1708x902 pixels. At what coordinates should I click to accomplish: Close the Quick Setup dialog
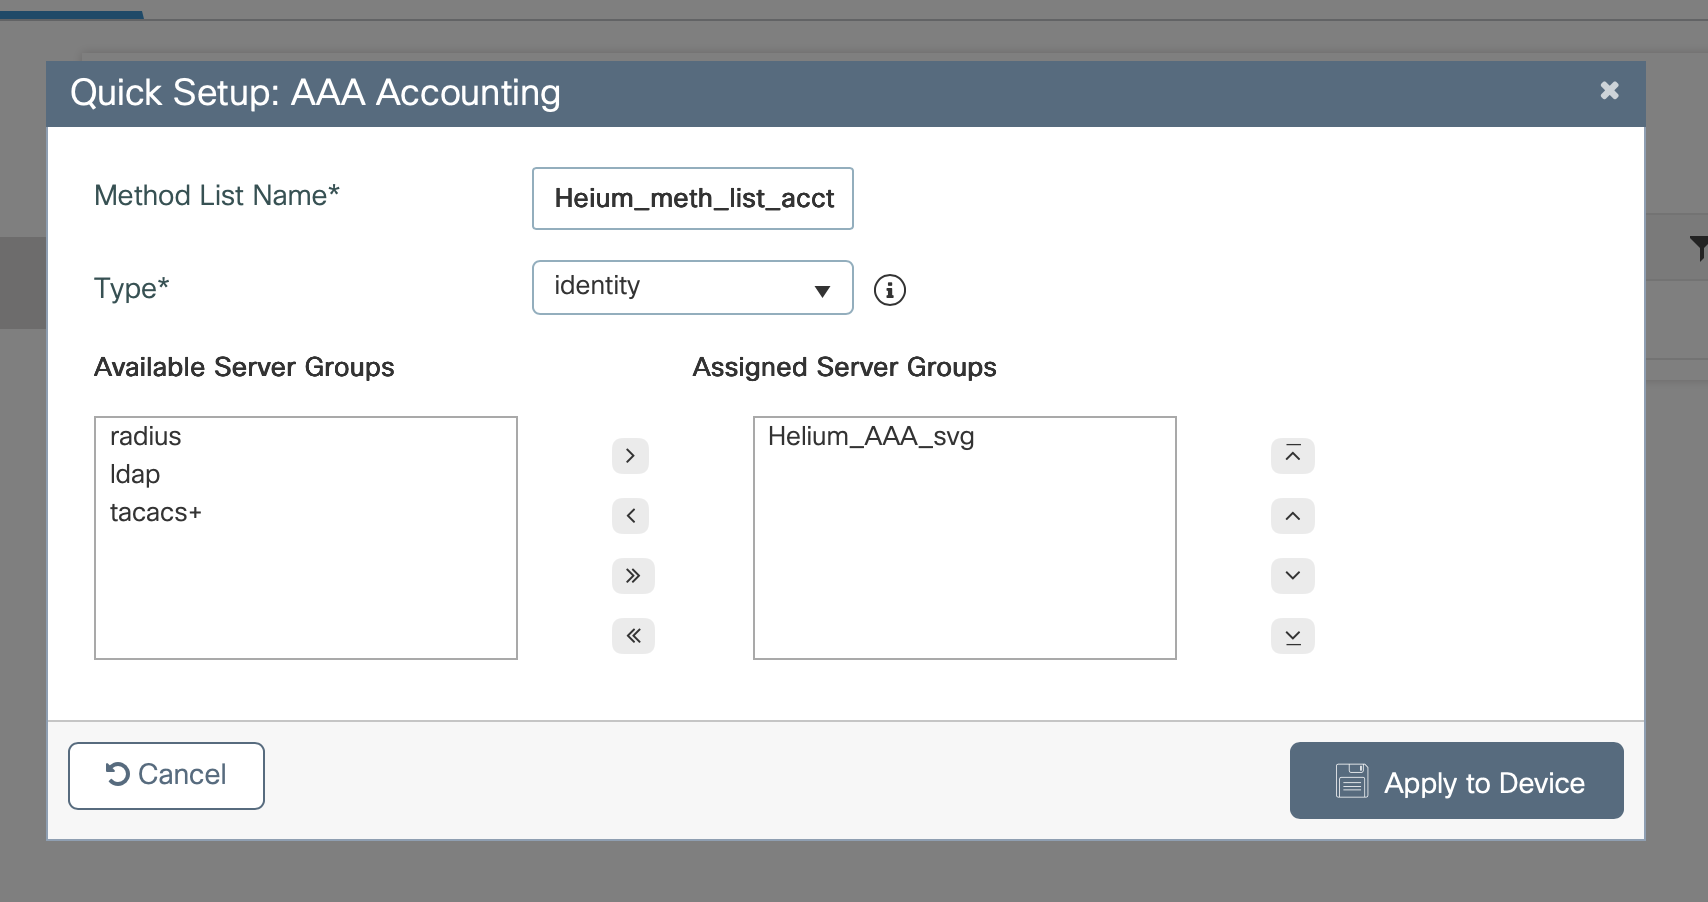click(1609, 91)
